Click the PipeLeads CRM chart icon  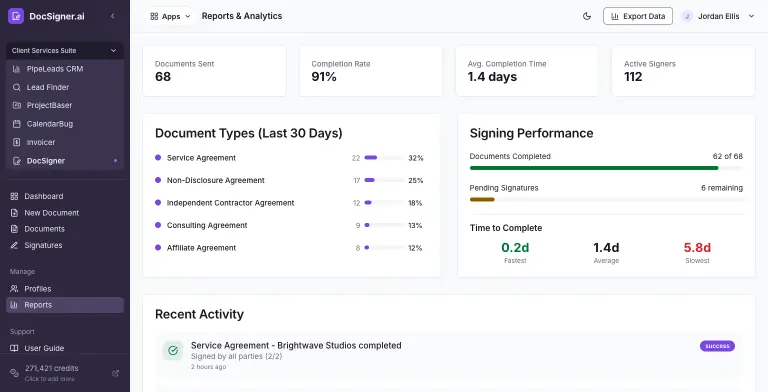(16, 69)
